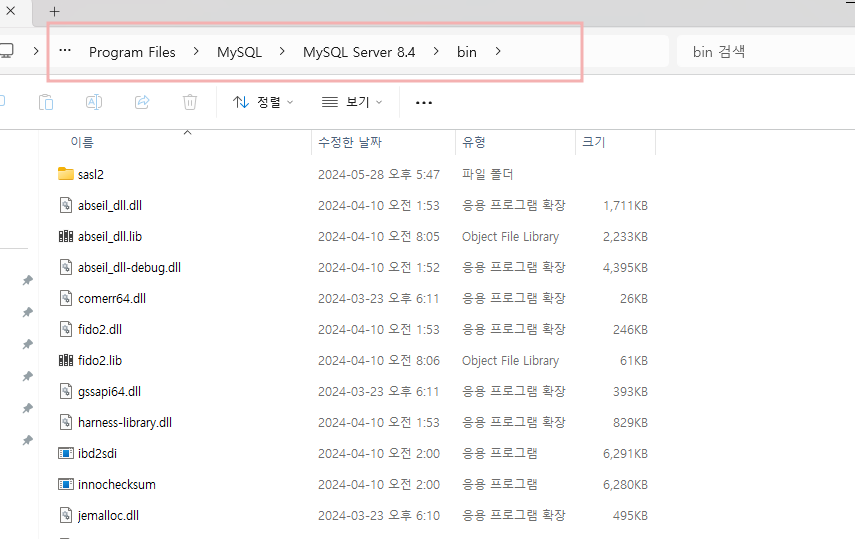The height and width of the screenshot is (539, 855).
Task: Select the file name abseil_dll.dll
Action: pyautogui.click(x=110, y=205)
